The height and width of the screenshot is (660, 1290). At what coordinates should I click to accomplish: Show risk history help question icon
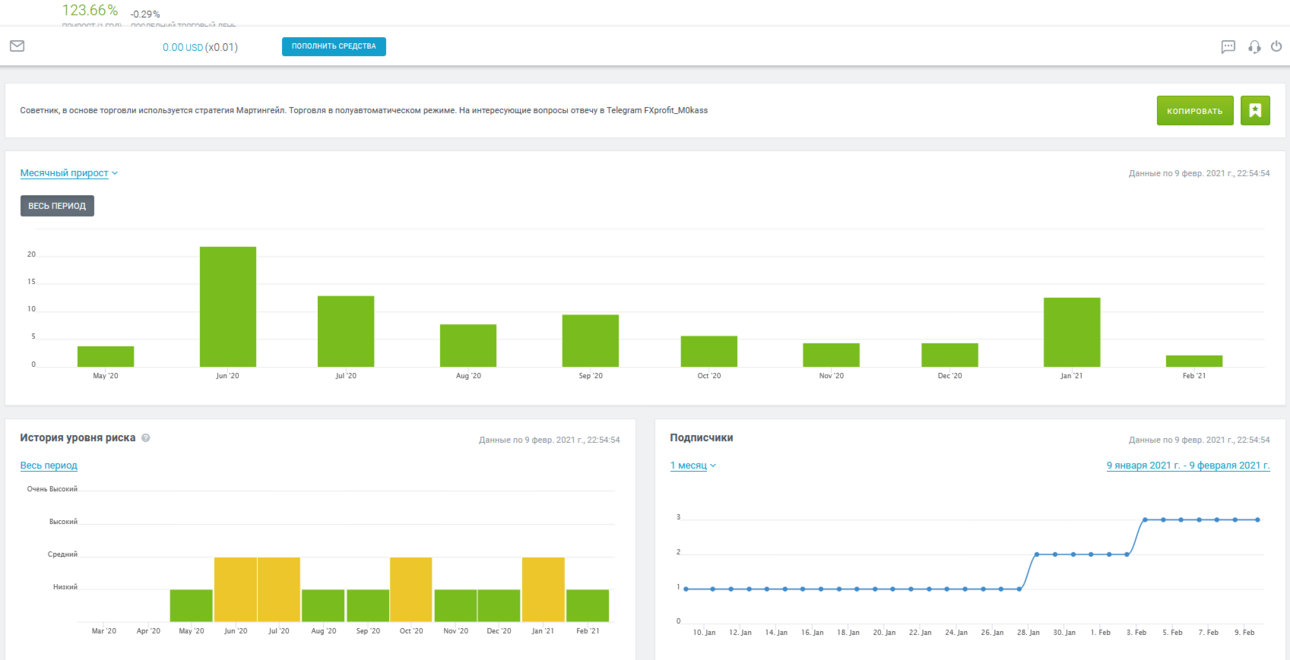(146, 438)
